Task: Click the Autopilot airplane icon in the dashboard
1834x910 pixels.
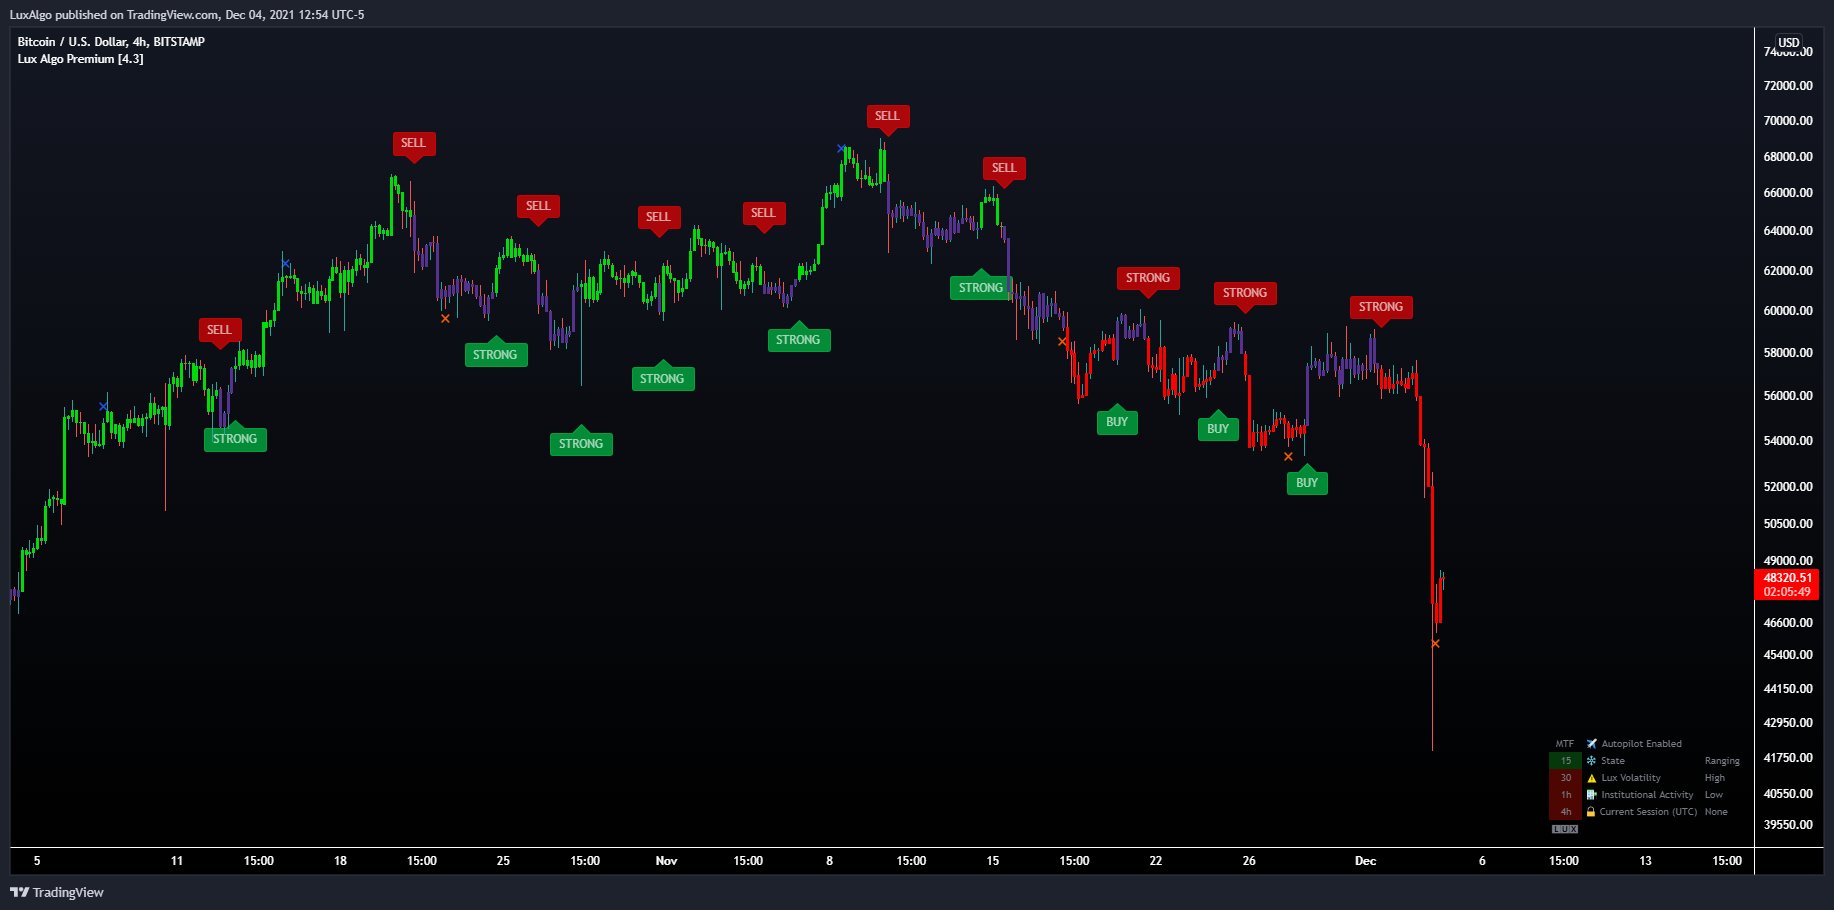Action: 1590,743
